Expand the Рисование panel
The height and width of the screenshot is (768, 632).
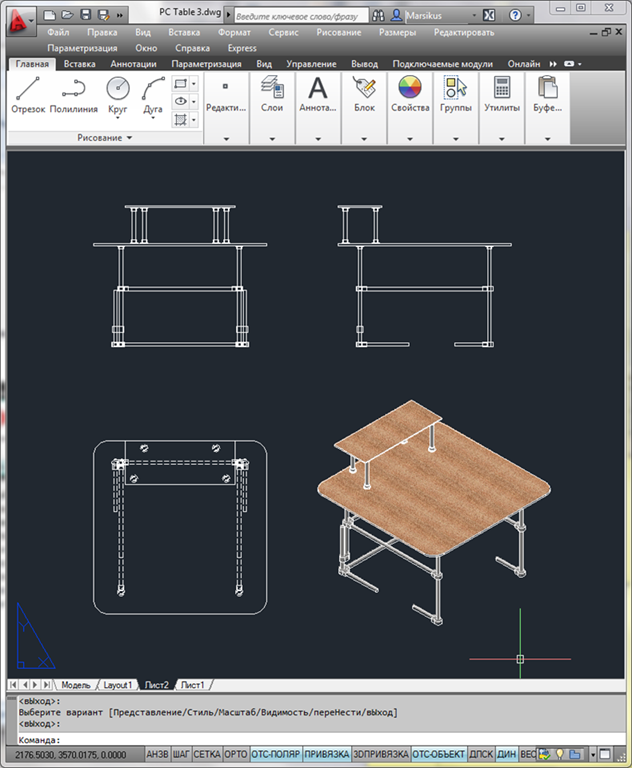(105, 138)
